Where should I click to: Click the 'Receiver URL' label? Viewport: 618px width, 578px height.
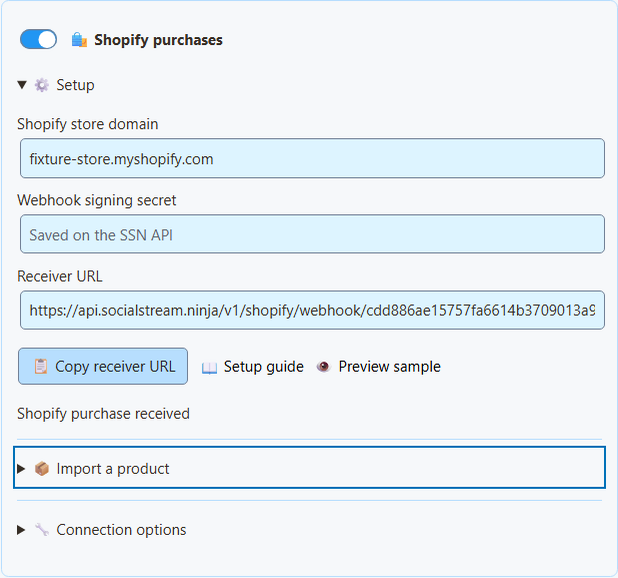point(60,277)
